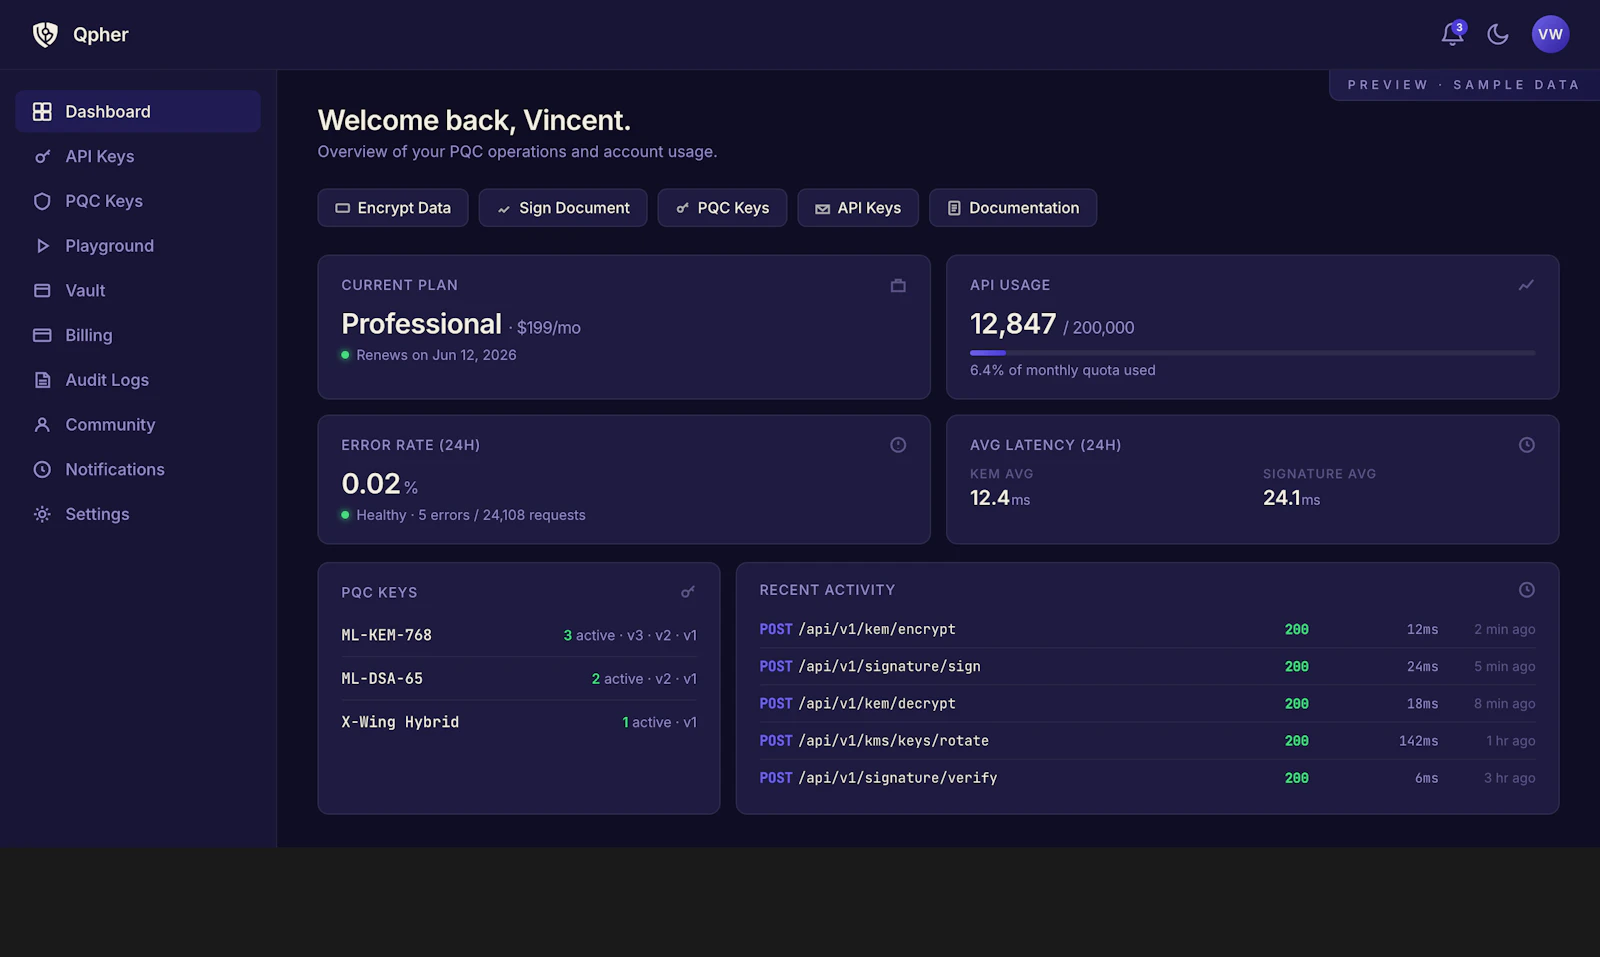
Task: Click the /api/v1/kem/encrypt activity row
Action: click(x=1147, y=629)
